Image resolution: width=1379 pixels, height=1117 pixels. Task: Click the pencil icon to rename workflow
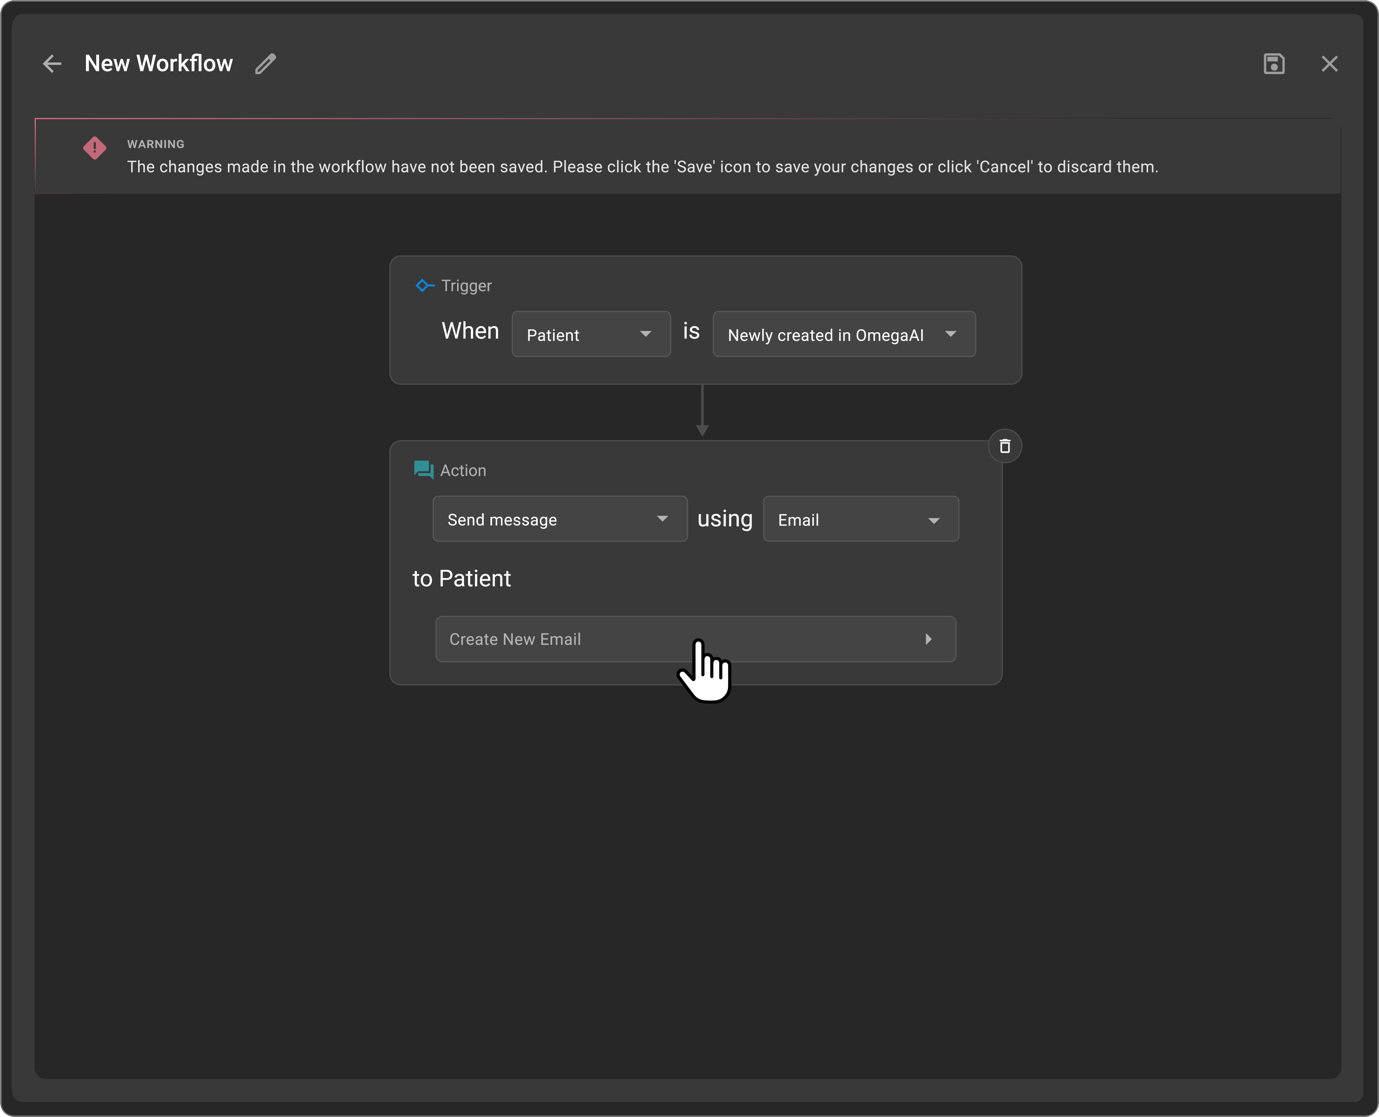pos(265,63)
